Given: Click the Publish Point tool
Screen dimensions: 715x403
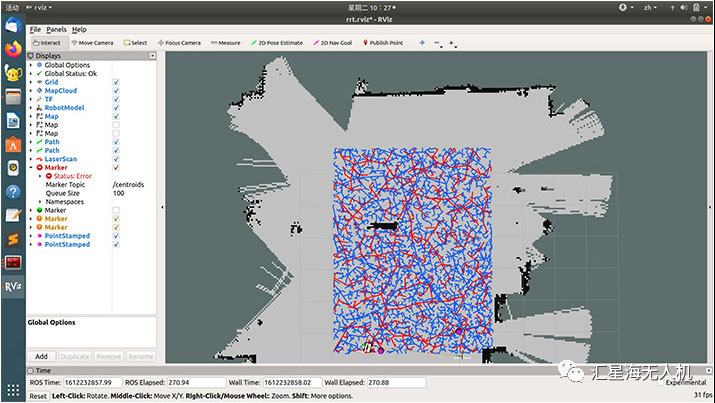Looking at the screenshot, I should [383, 43].
